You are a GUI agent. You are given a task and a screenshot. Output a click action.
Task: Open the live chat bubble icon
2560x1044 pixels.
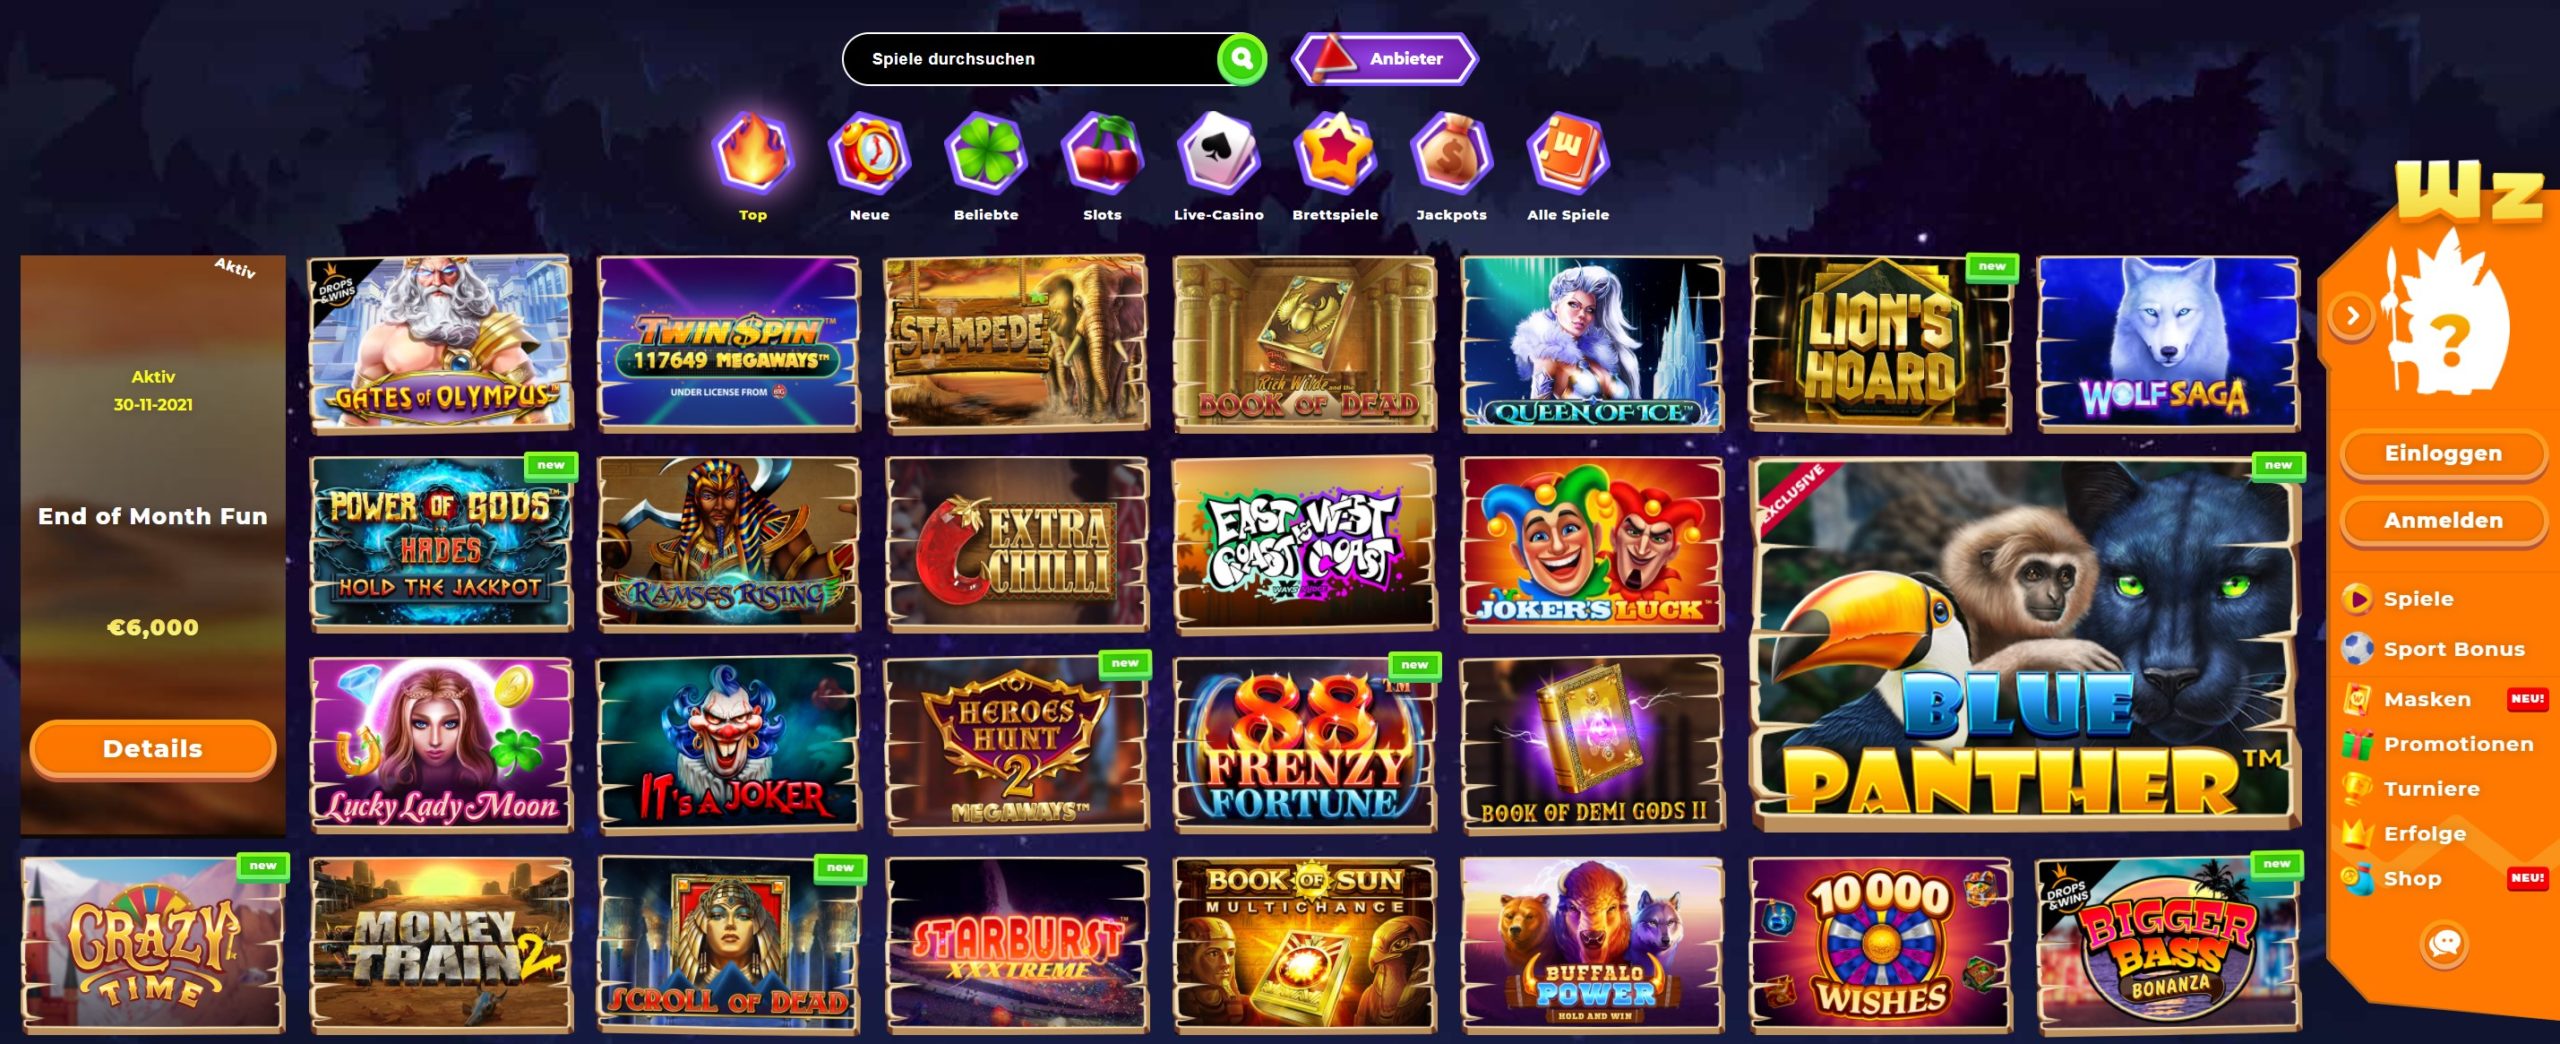2444,943
